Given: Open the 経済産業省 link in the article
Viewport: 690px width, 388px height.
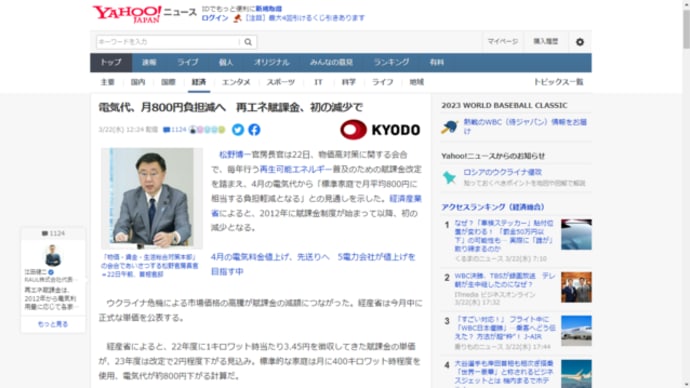Looking at the screenshot, I should (x=406, y=199).
